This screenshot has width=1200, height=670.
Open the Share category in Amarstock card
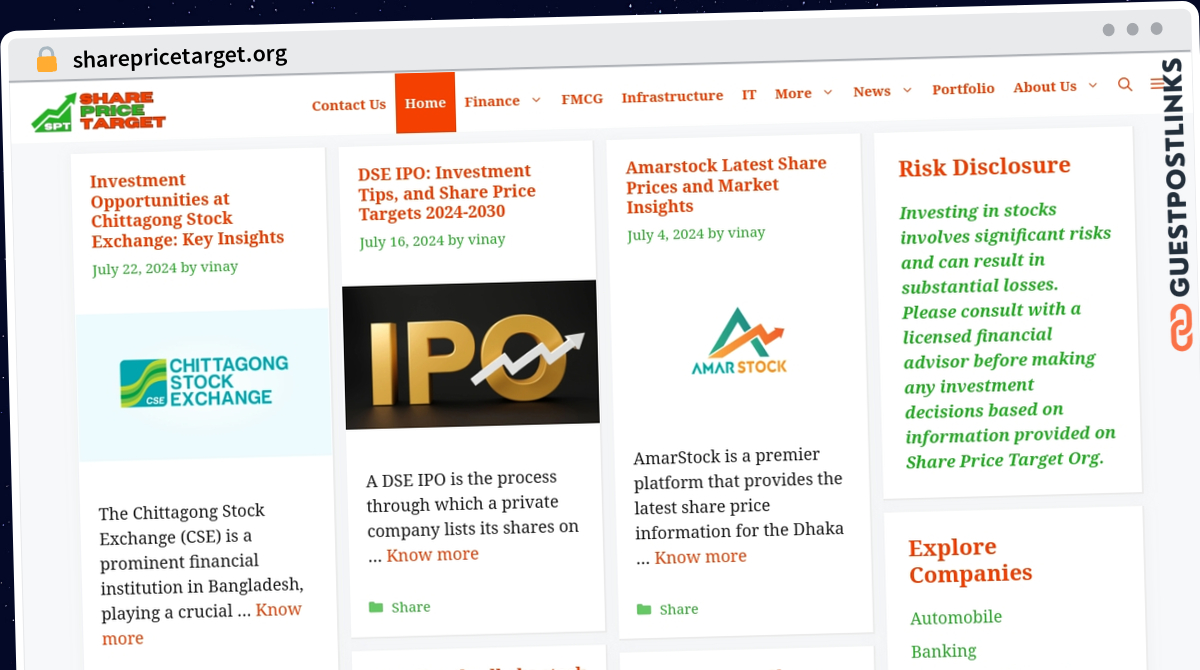[679, 609]
